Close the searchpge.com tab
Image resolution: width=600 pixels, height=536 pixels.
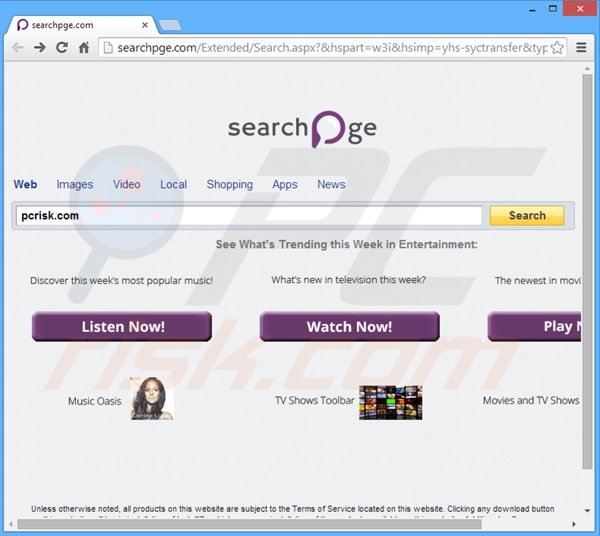point(145,25)
